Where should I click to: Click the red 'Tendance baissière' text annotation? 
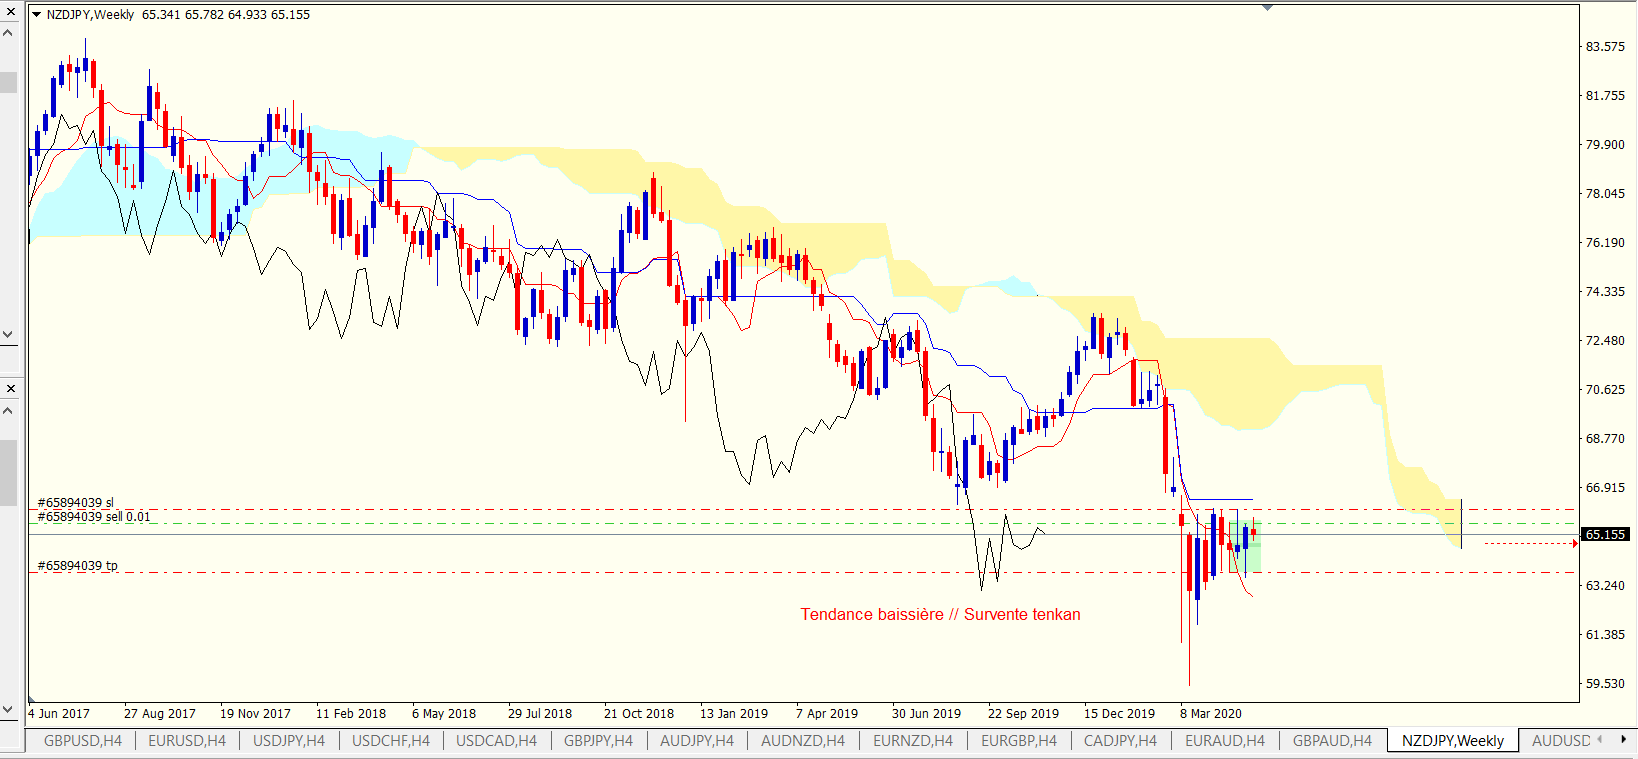(940, 615)
